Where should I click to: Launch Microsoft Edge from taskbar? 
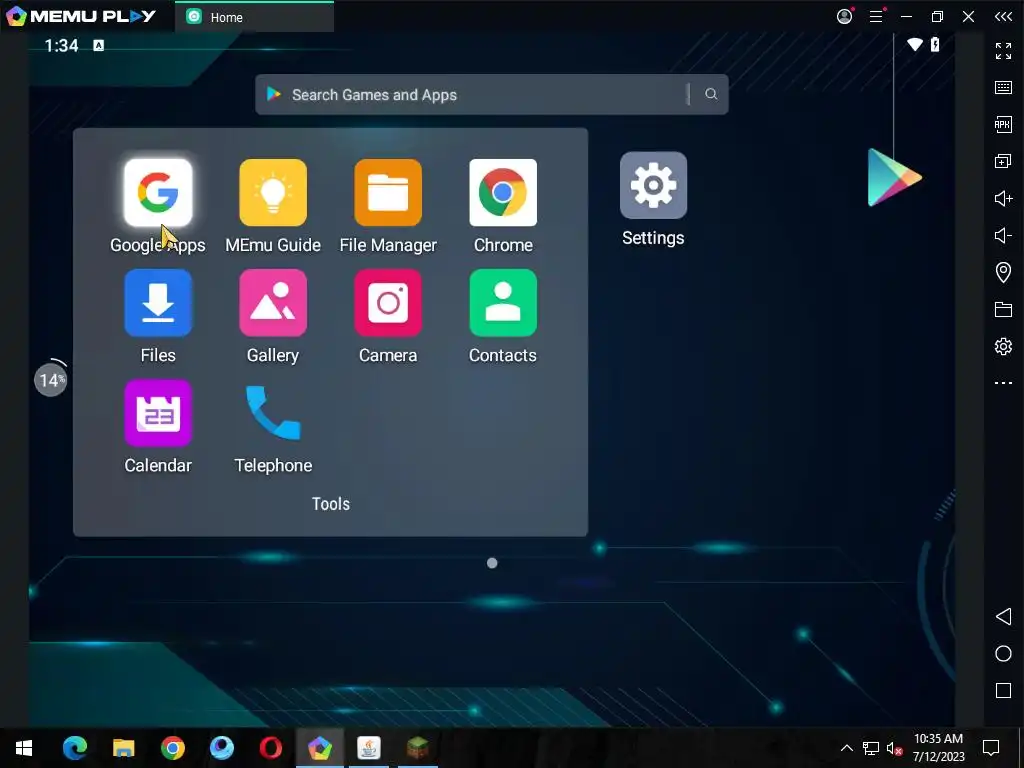[75, 748]
